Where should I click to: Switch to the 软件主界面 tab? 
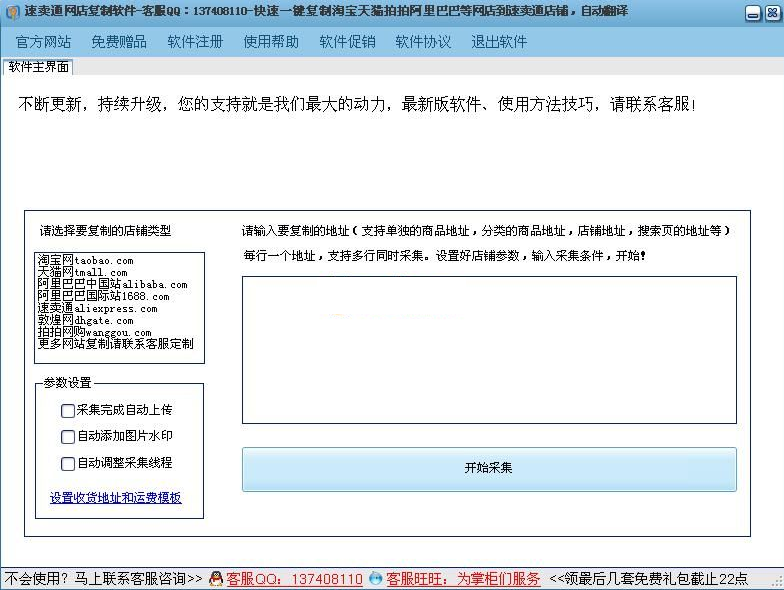point(39,67)
